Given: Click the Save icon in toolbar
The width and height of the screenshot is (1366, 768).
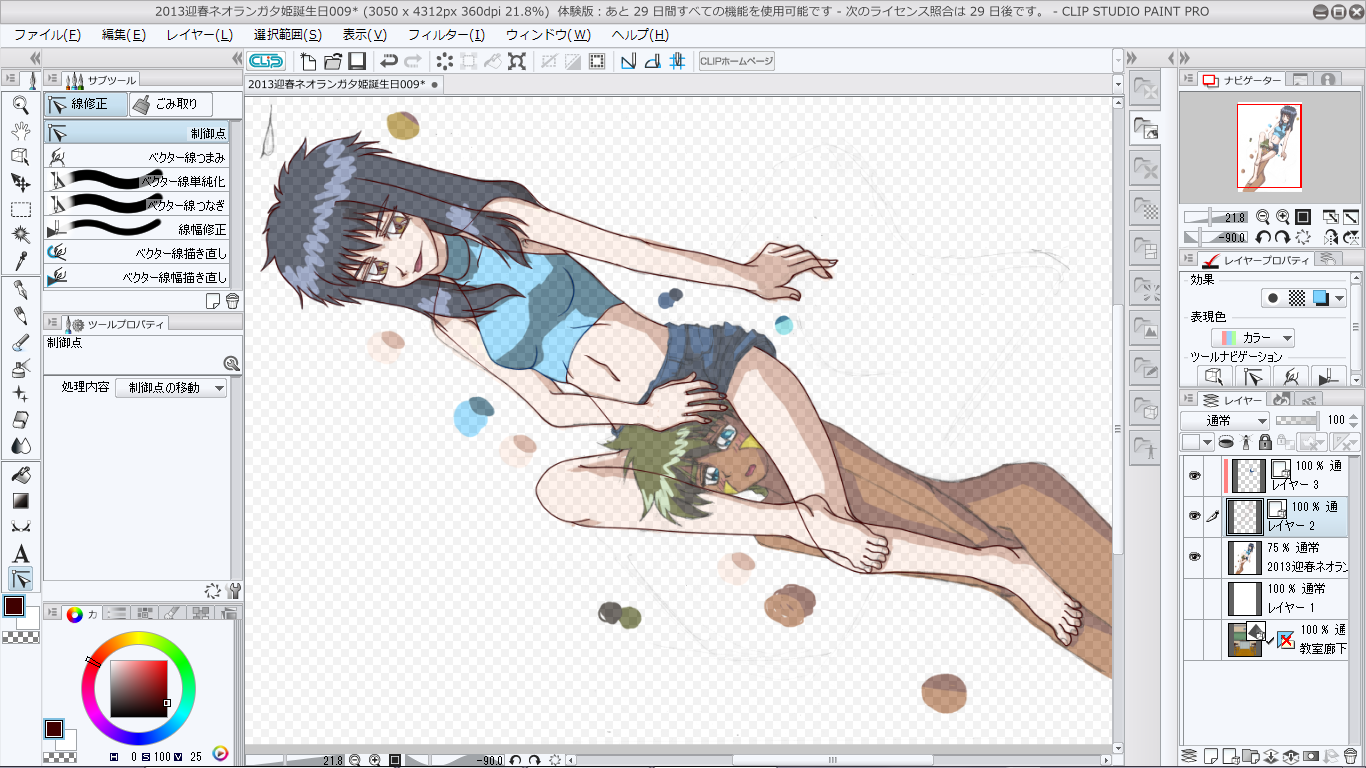Looking at the screenshot, I should pos(357,61).
